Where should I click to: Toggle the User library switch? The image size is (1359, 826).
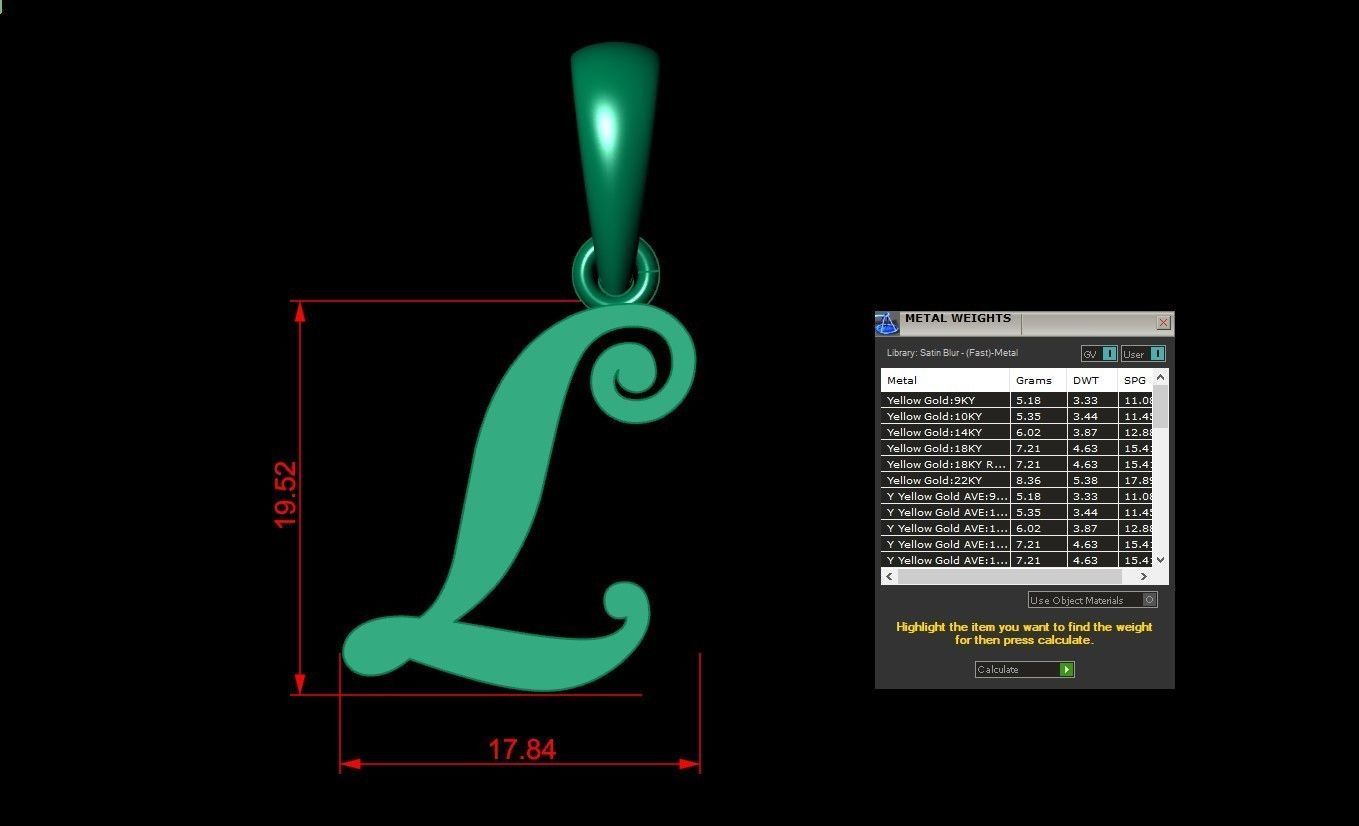coord(1143,354)
